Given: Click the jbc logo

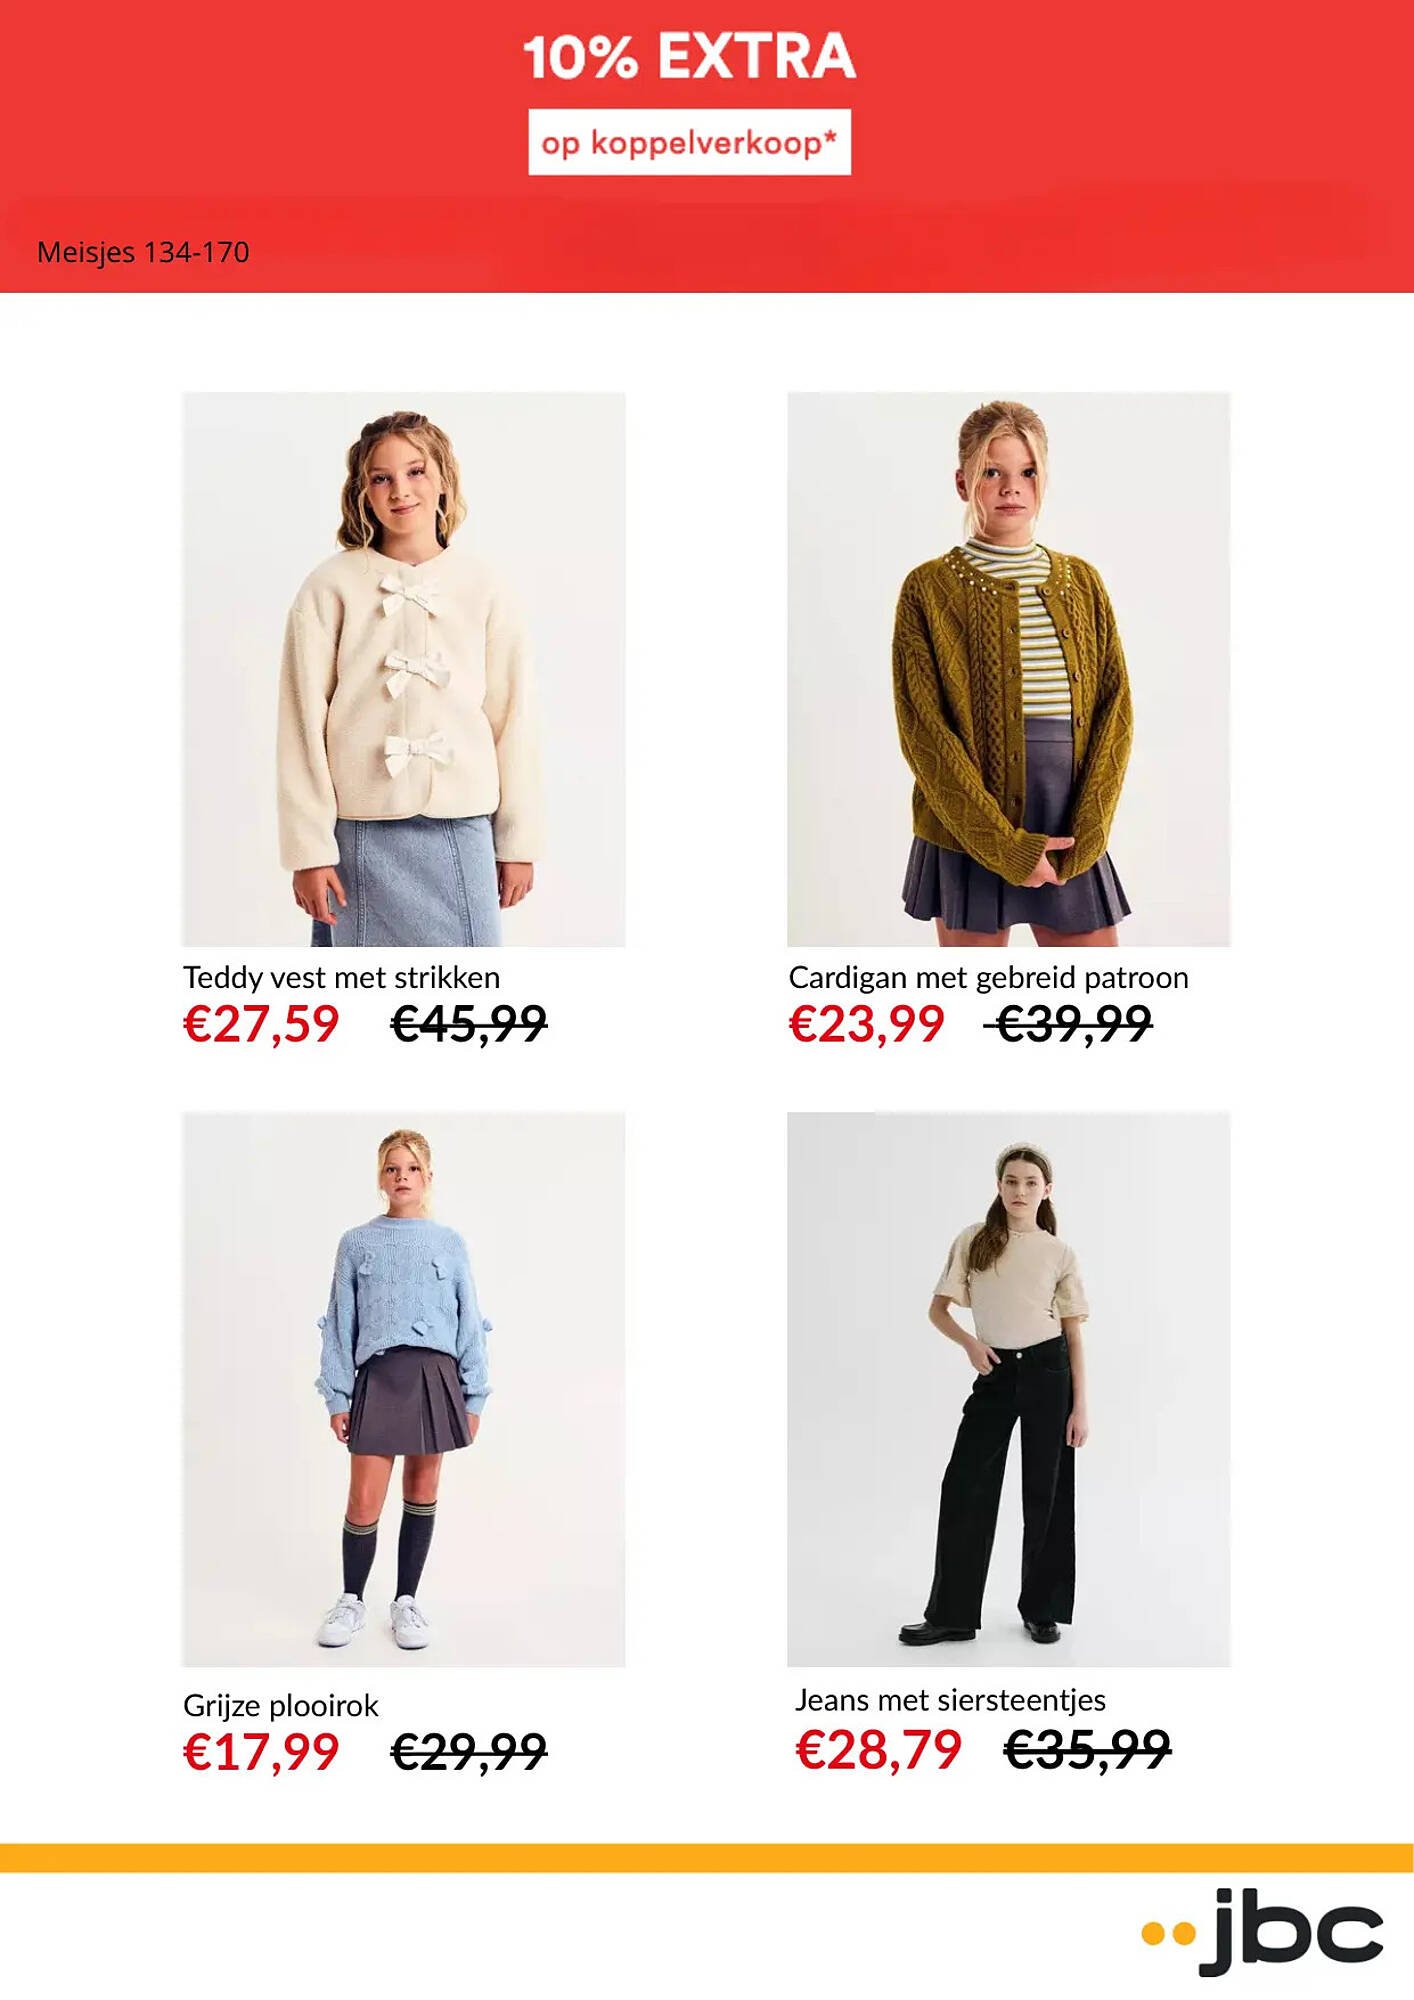Looking at the screenshot, I should [x=1262, y=1931].
